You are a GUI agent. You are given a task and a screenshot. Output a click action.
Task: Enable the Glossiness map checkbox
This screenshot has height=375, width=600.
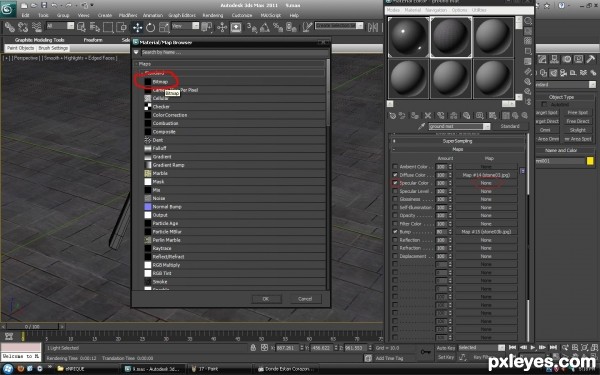[x=395, y=199]
